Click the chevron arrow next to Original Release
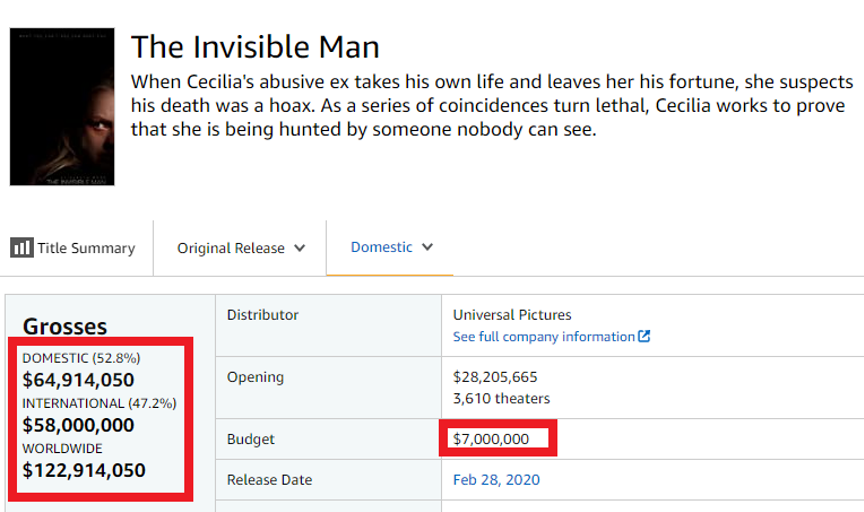 [x=300, y=248]
